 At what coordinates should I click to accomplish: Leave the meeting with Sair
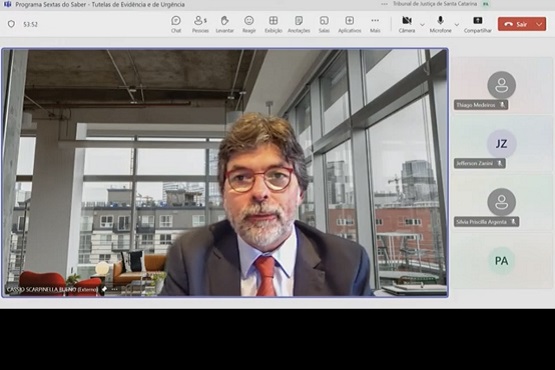[x=517, y=24]
